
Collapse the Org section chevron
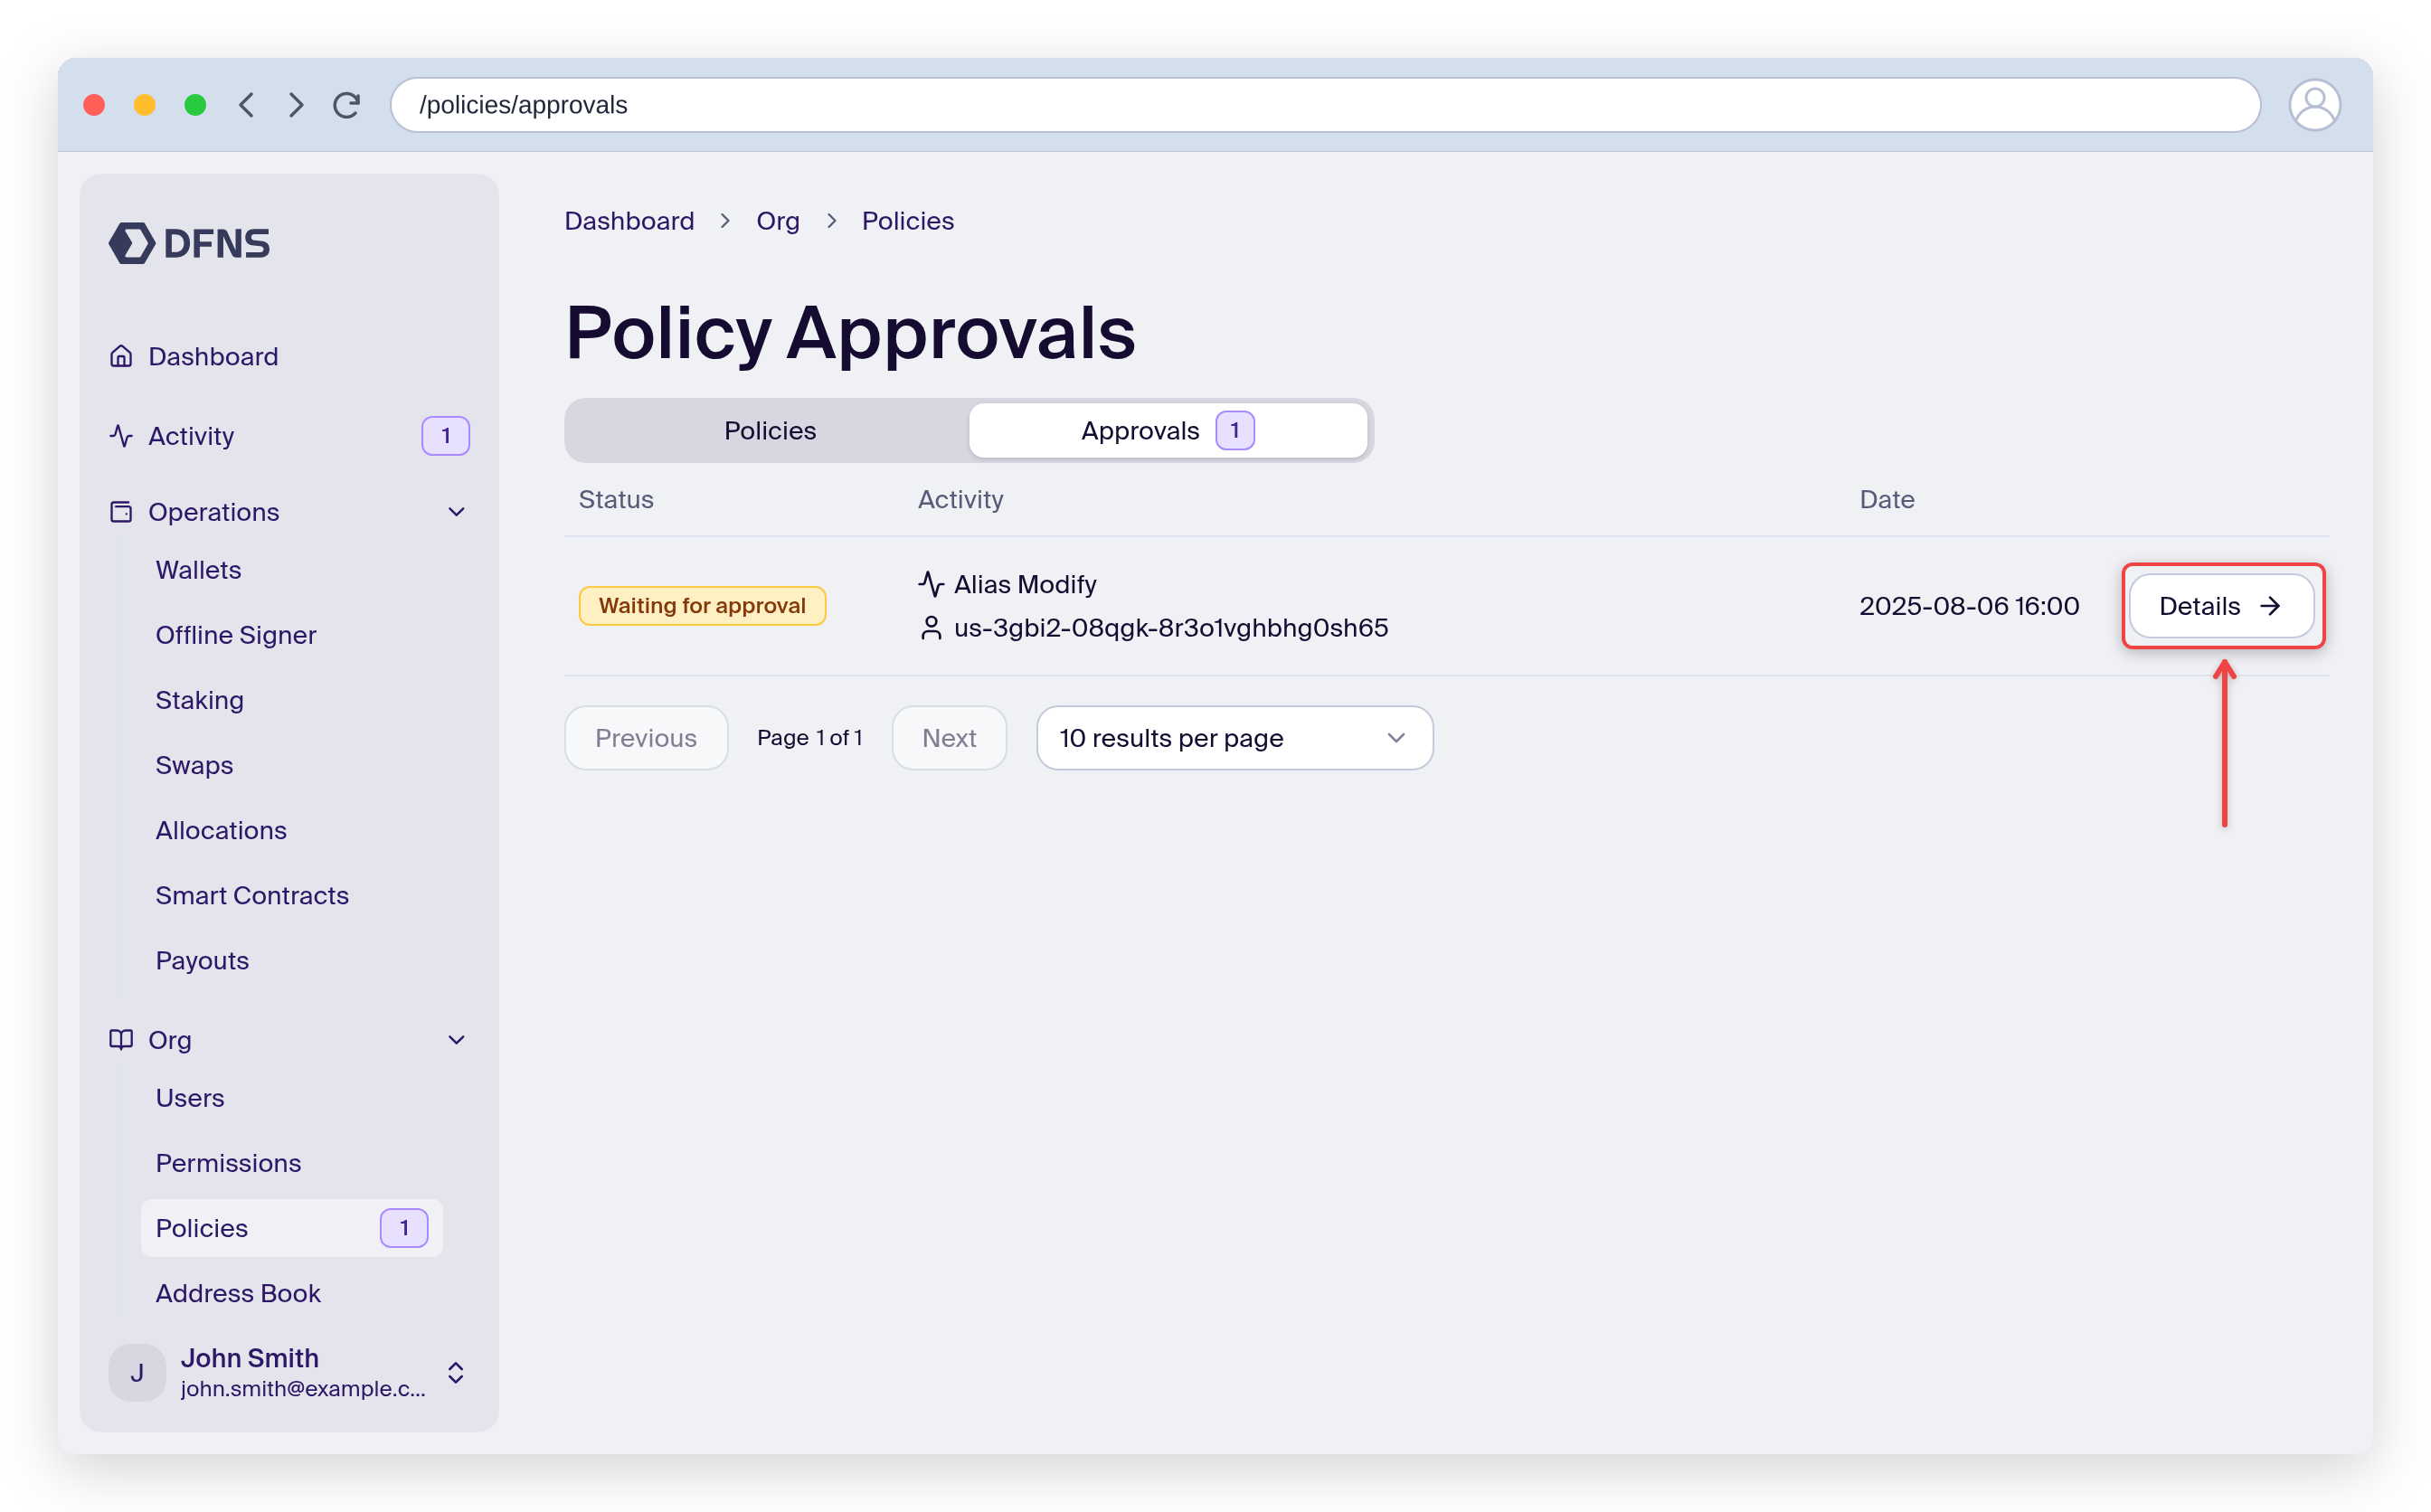click(457, 1040)
